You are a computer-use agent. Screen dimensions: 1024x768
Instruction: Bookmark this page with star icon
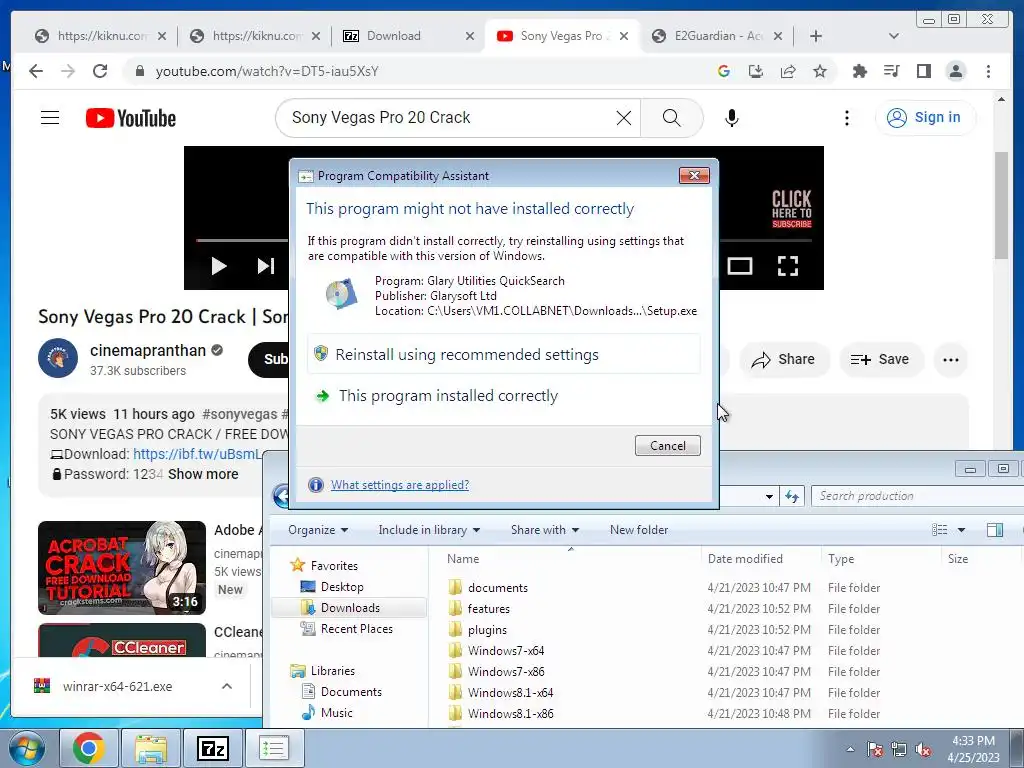point(820,71)
